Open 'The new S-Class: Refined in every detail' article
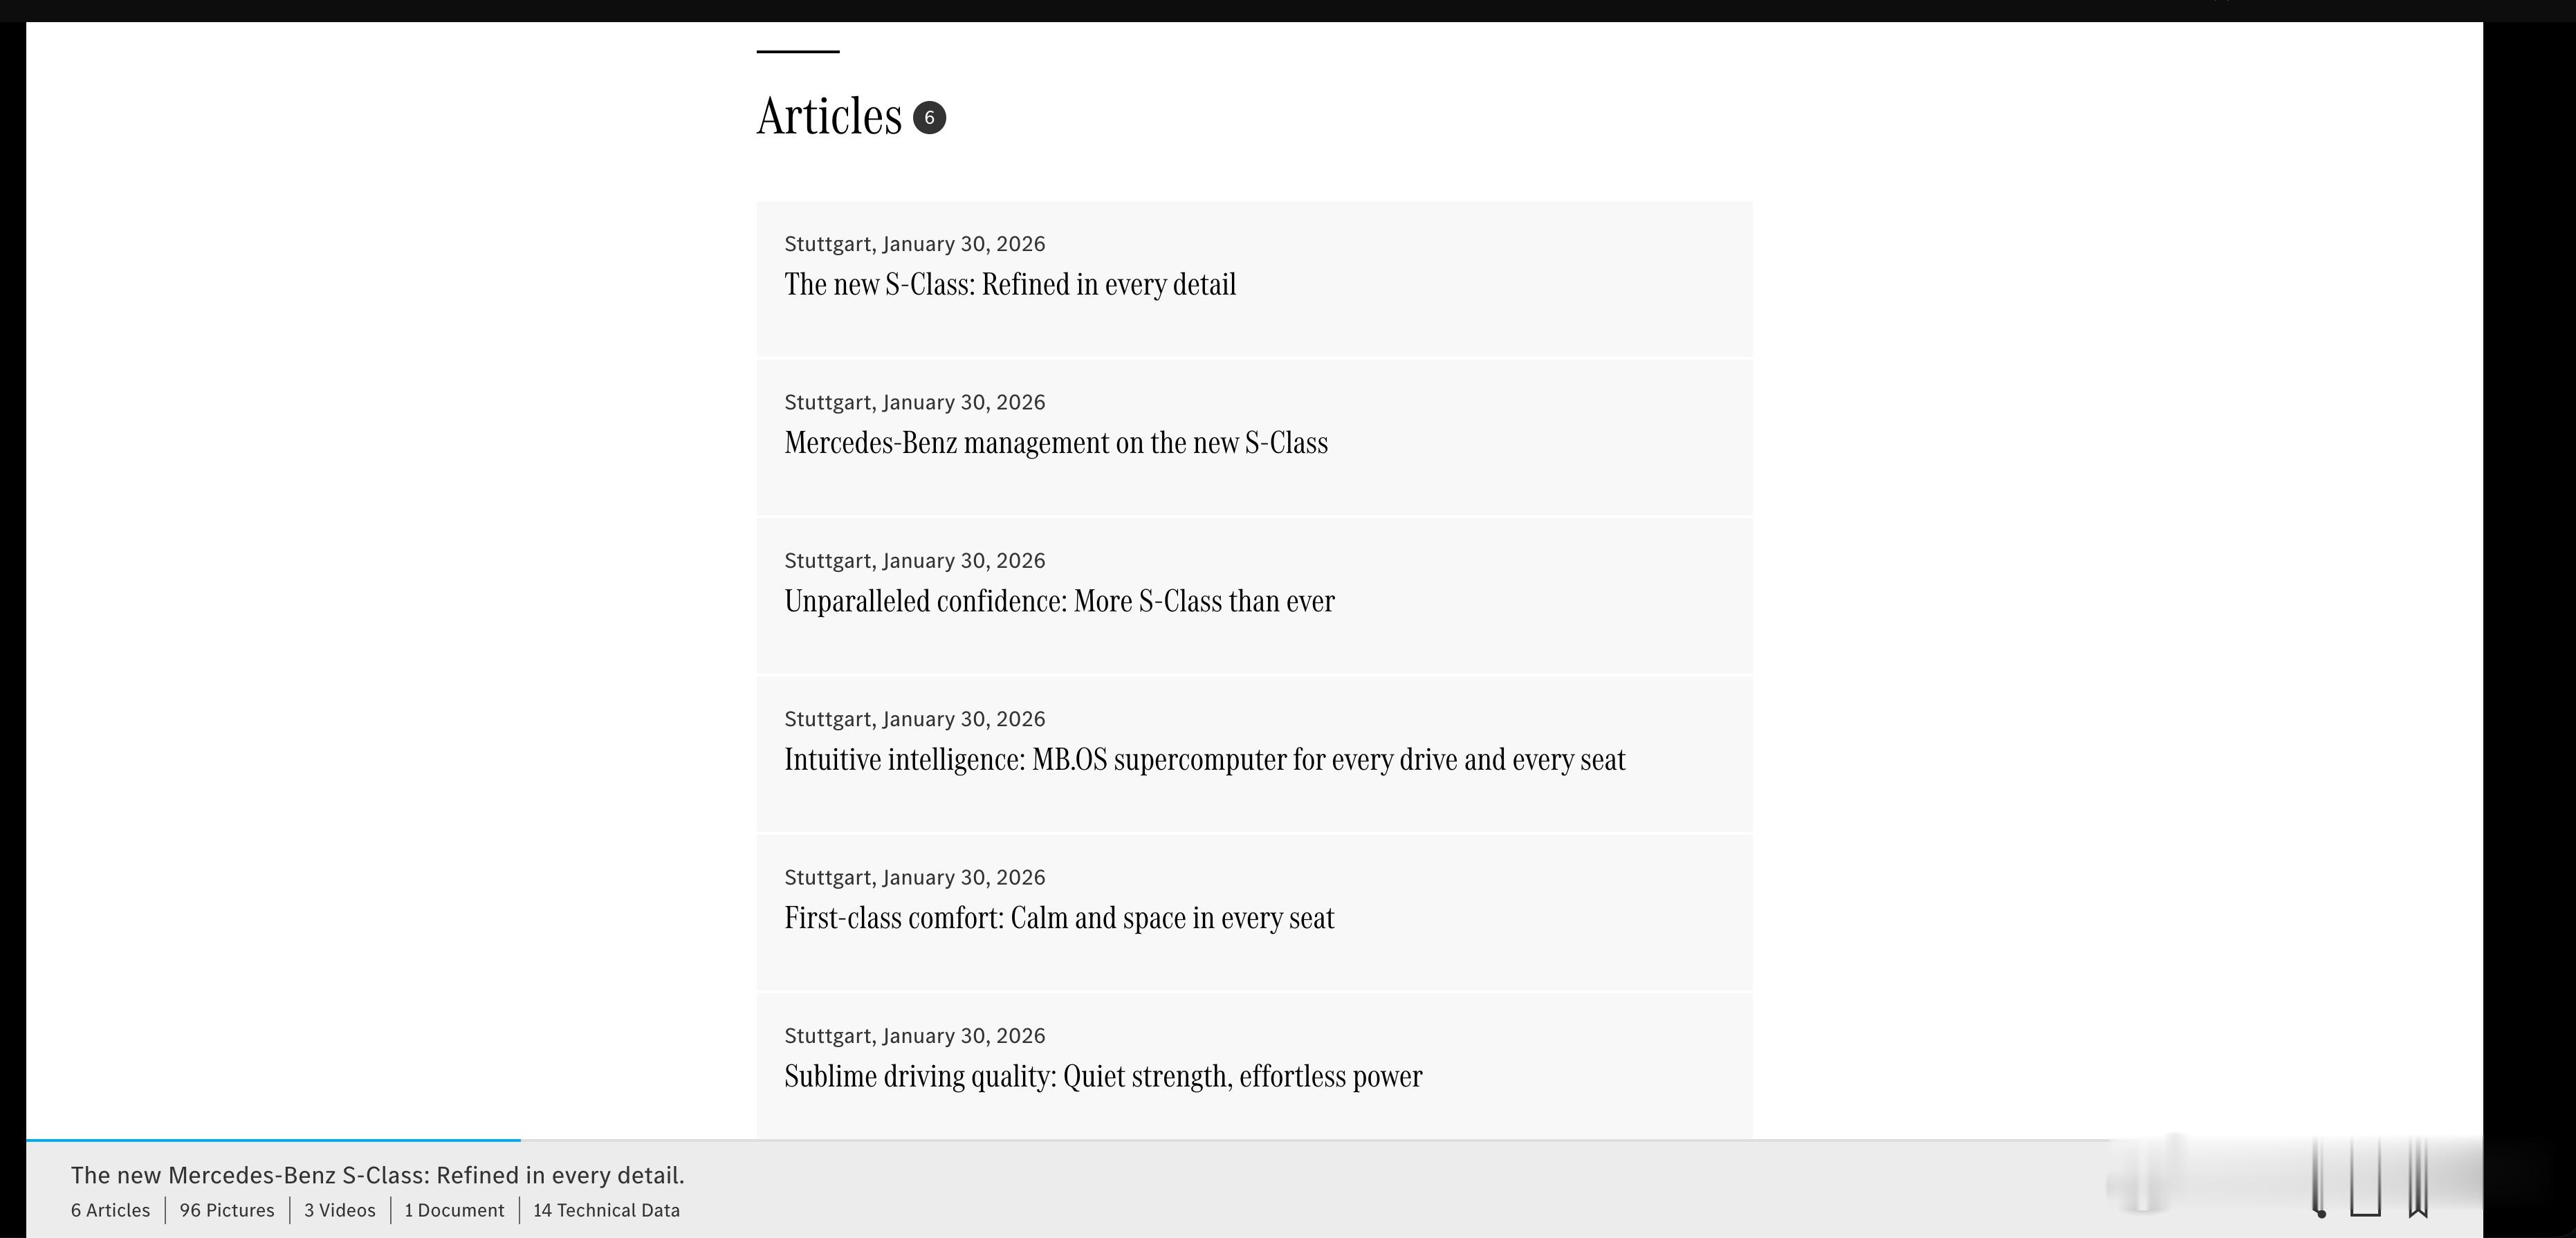The image size is (2576, 1238). (1010, 285)
